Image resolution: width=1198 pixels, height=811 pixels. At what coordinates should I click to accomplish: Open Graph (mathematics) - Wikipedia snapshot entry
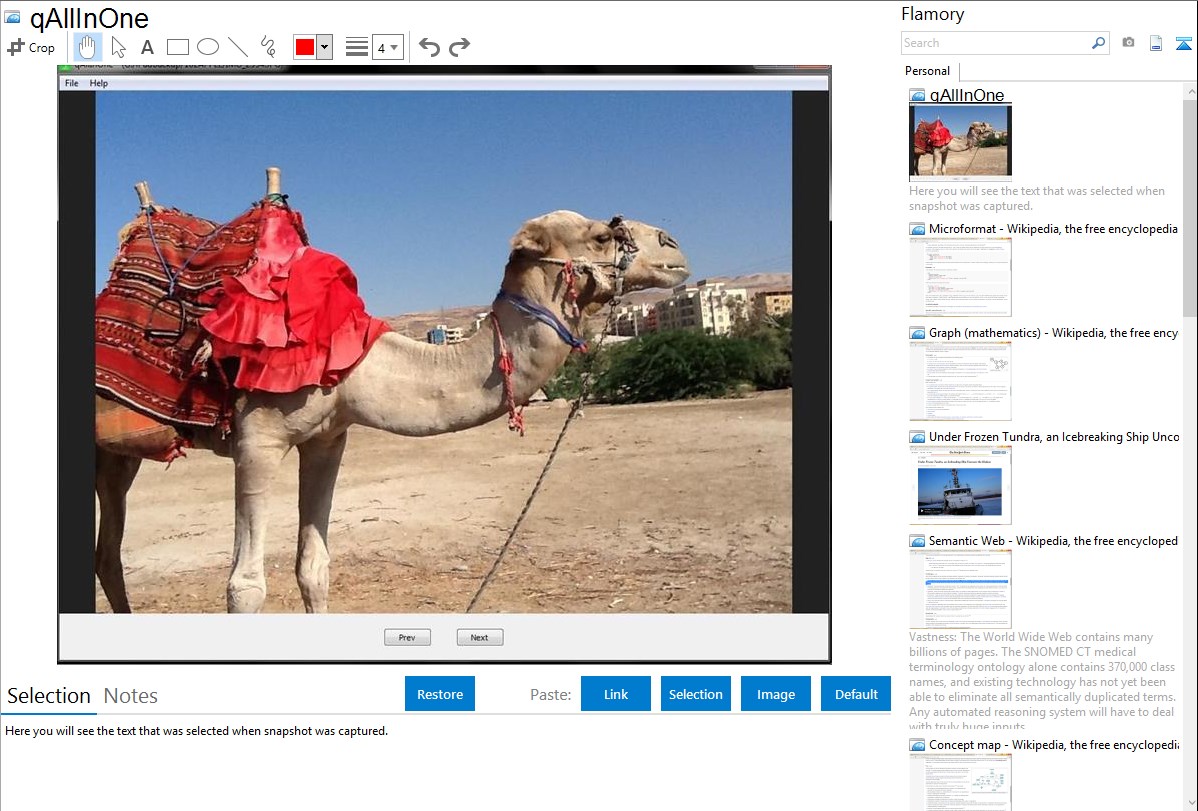1053,333
